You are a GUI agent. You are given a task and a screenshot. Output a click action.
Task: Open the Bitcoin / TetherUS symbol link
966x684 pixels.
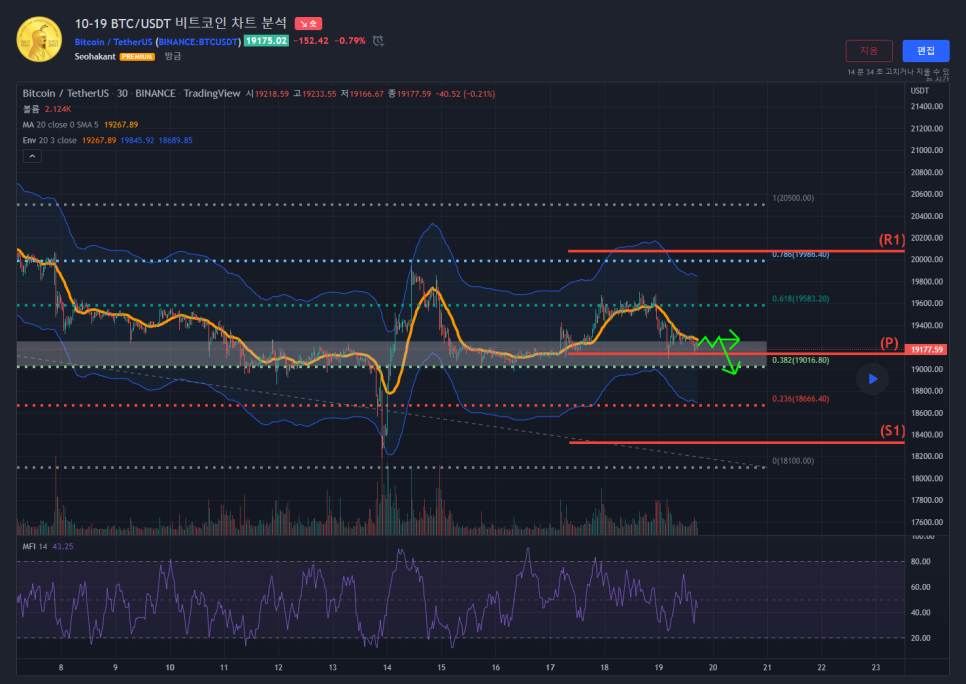114,41
